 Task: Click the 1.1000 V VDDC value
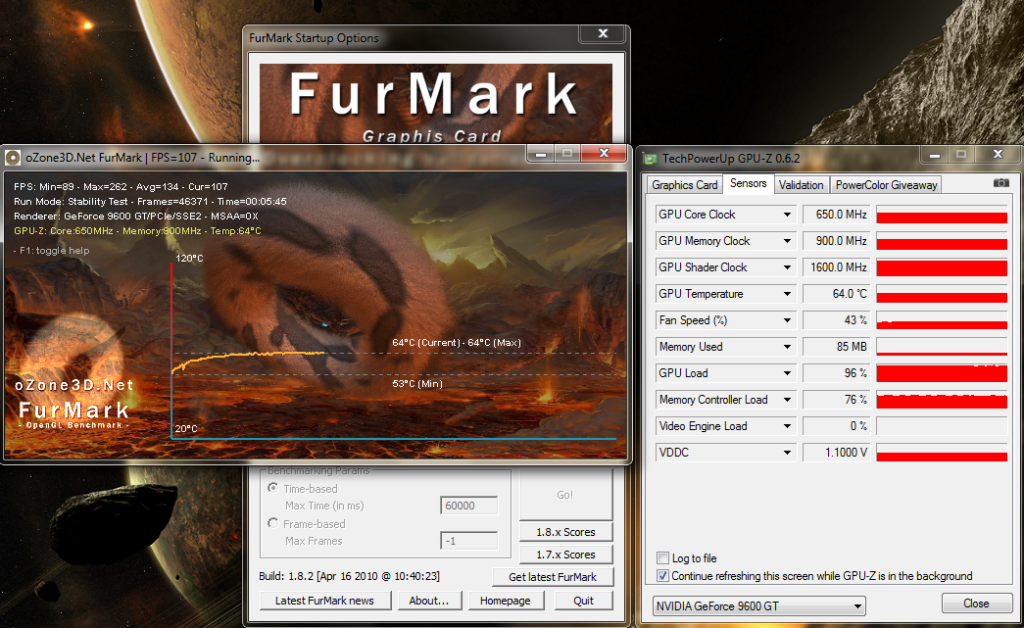(x=835, y=452)
